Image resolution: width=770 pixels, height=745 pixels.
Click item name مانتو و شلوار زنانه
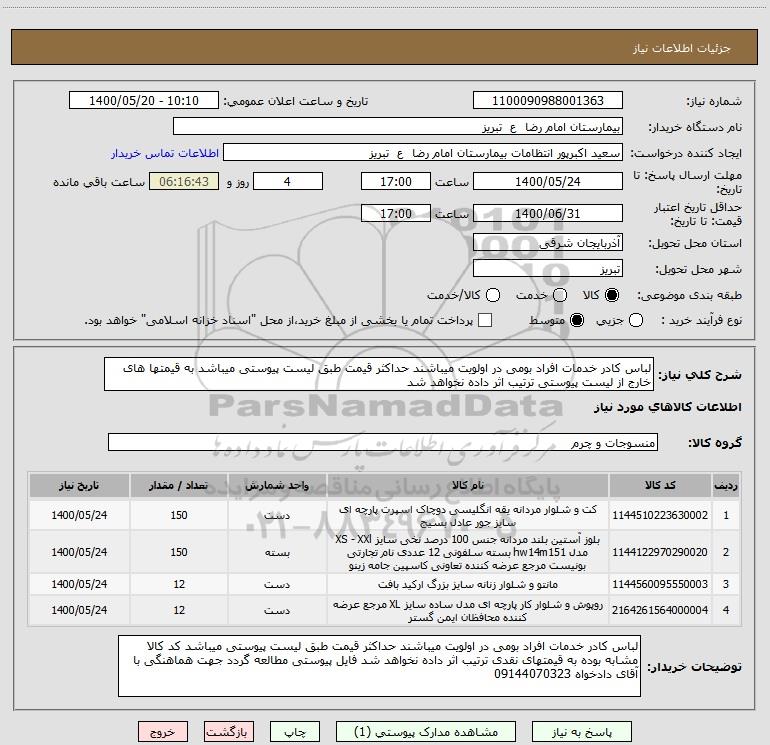(468, 584)
